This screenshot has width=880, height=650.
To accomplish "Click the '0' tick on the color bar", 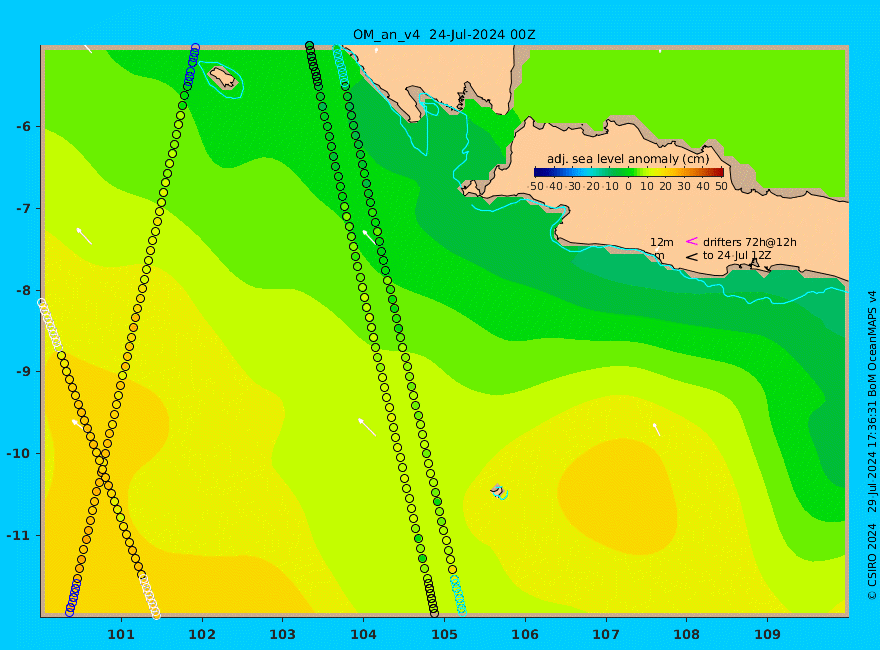I will coord(629,186).
